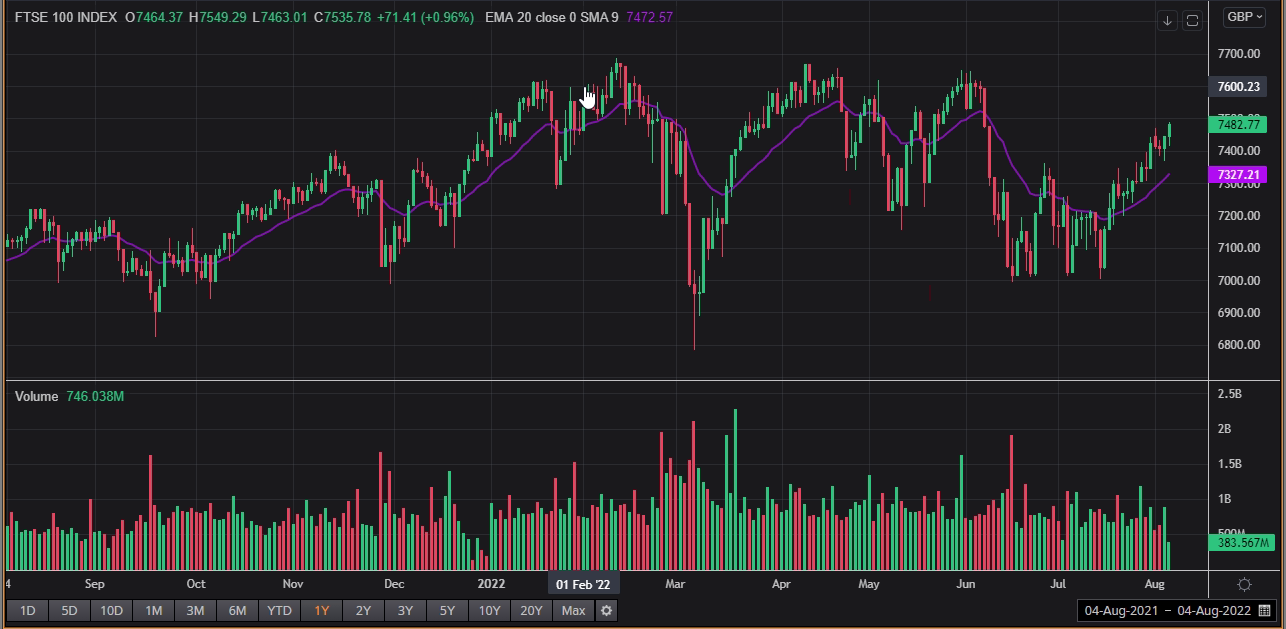The height and width of the screenshot is (629, 1286).
Task: Select the 10D range
Action: (111, 610)
